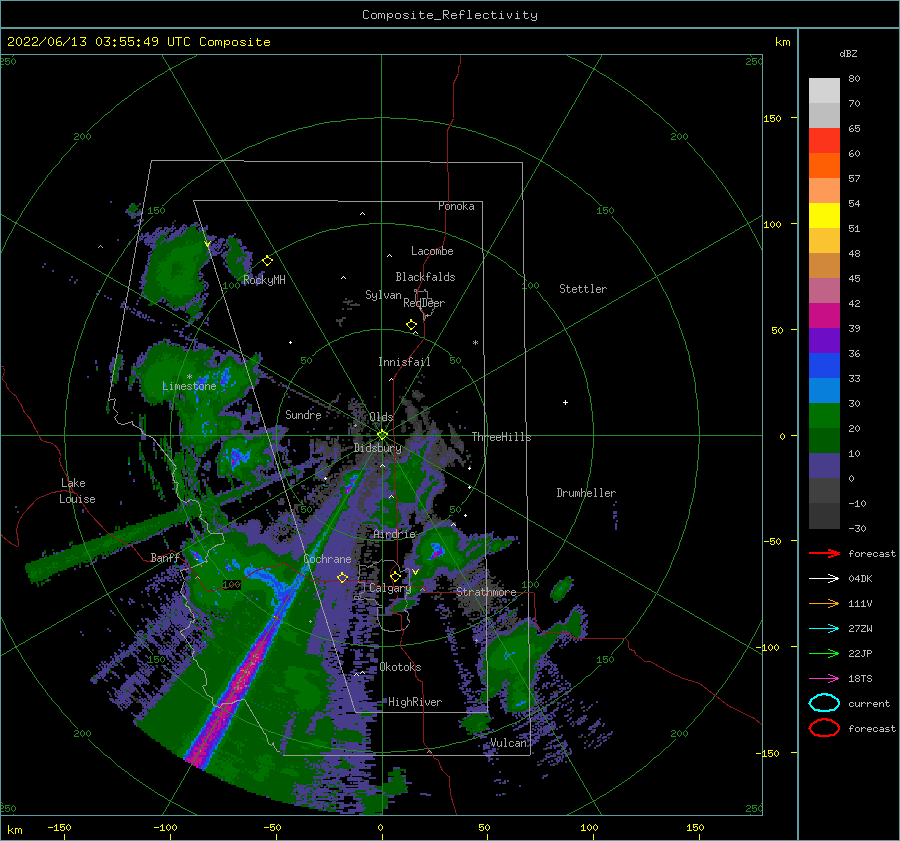Click the yellow diamond marker near RockyMH
The height and width of the screenshot is (841, 900).
pos(267,261)
